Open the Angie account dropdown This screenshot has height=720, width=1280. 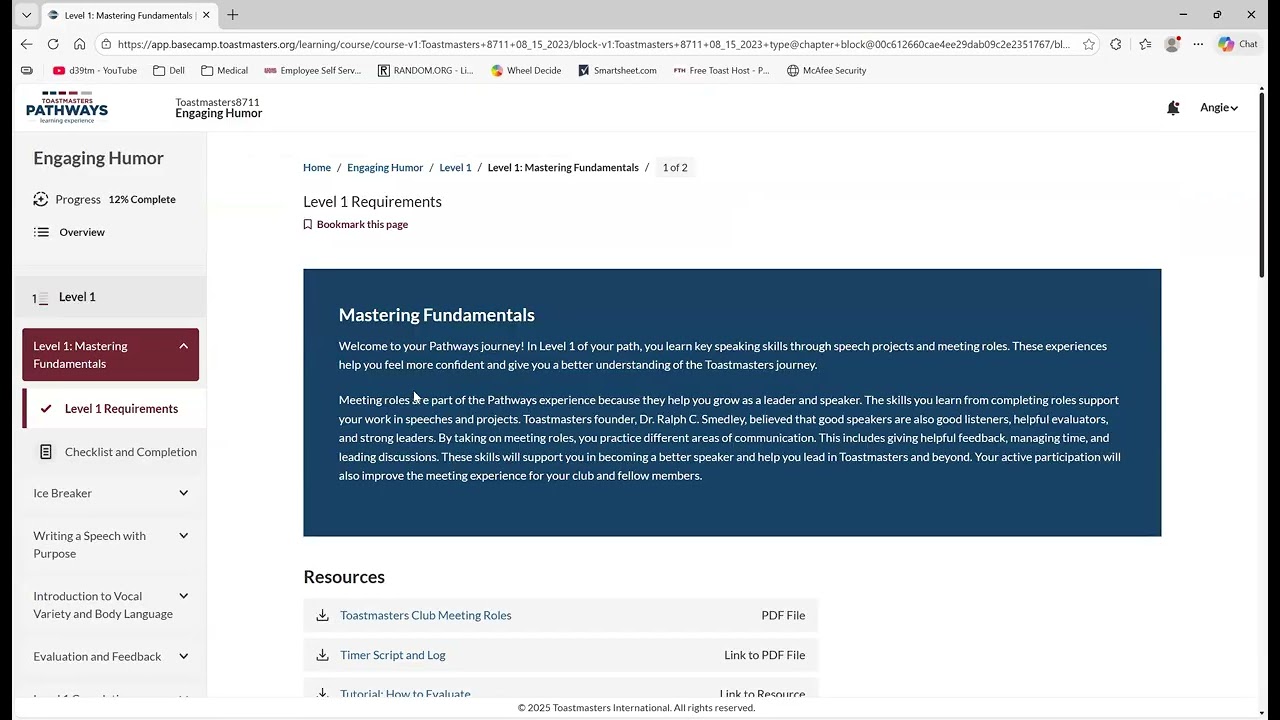click(x=1219, y=108)
